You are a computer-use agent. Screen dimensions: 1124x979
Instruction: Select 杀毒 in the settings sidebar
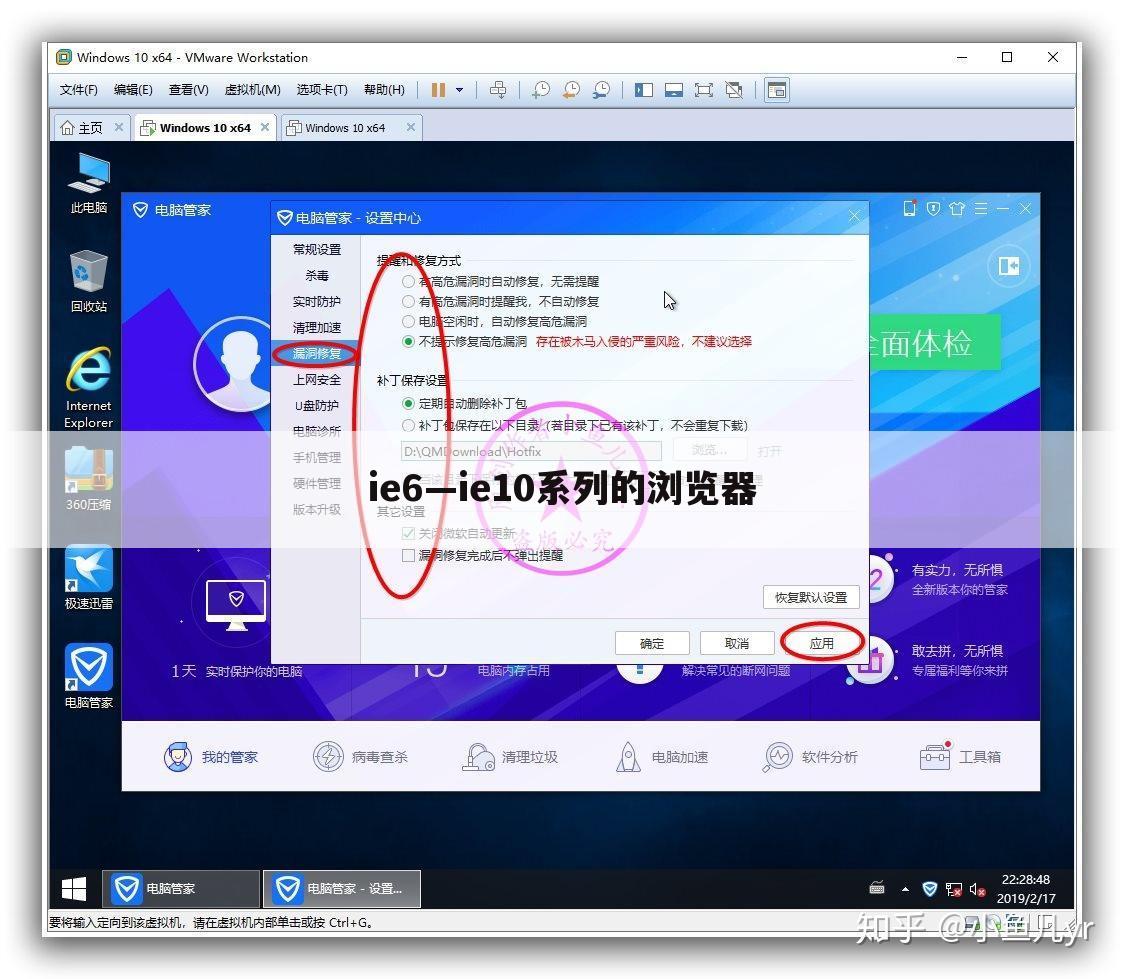tap(316, 275)
